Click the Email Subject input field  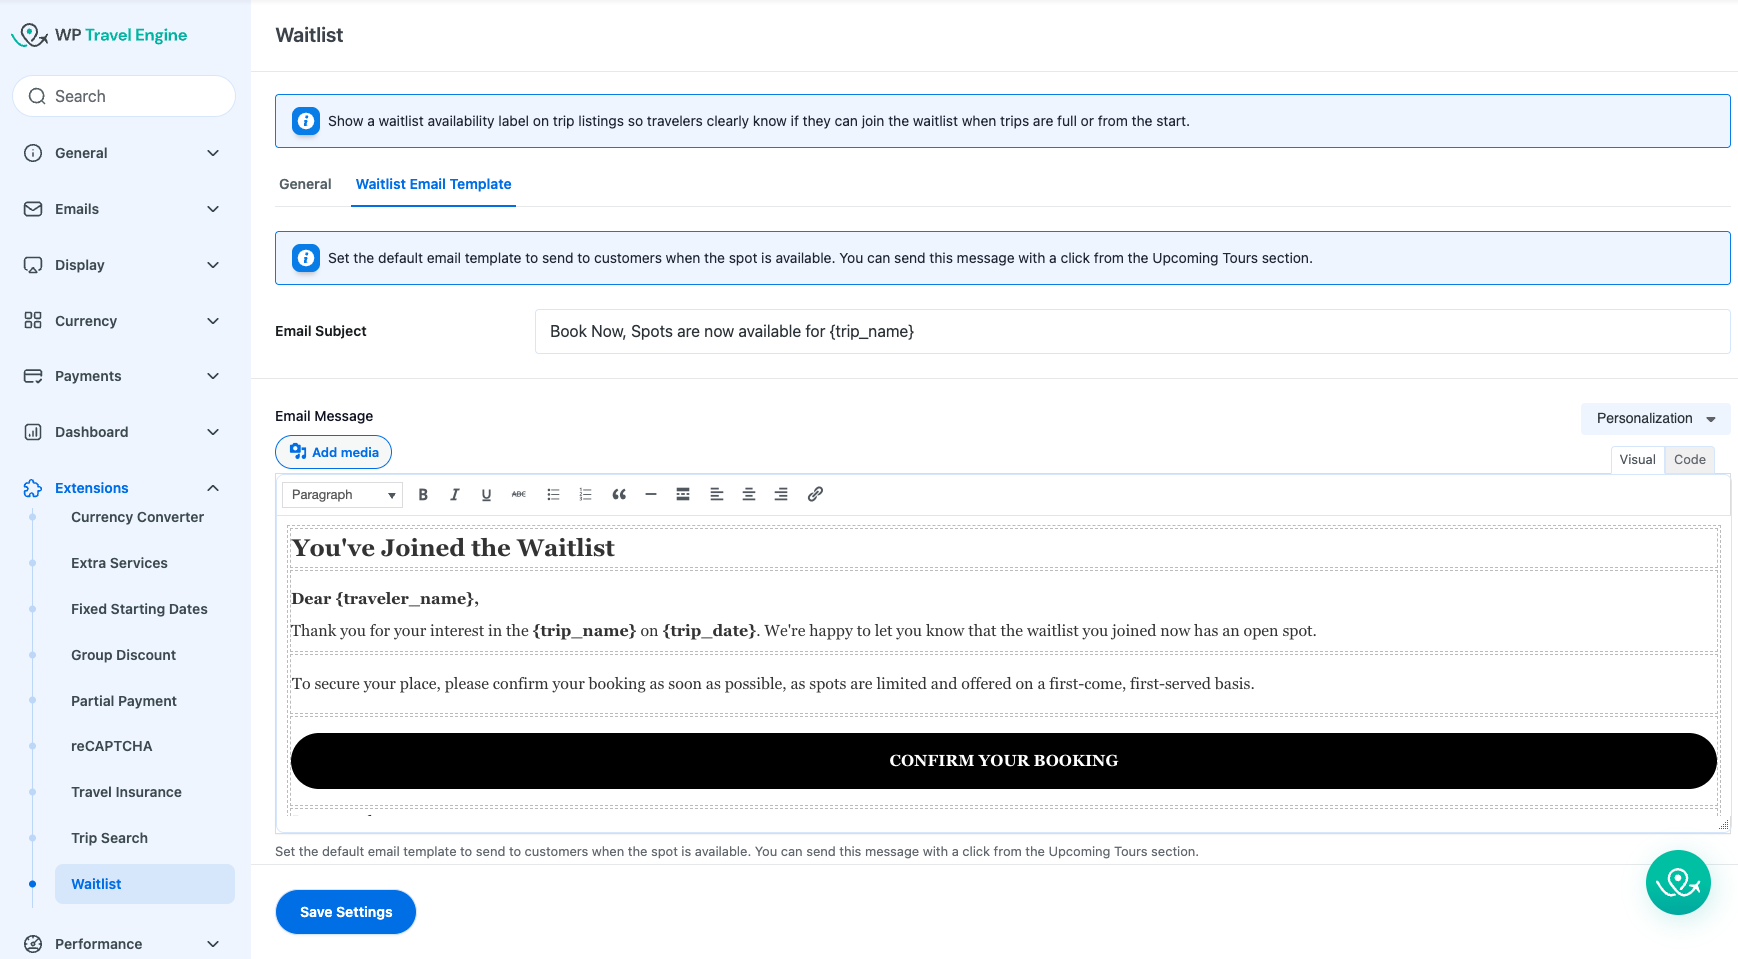coord(1132,331)
